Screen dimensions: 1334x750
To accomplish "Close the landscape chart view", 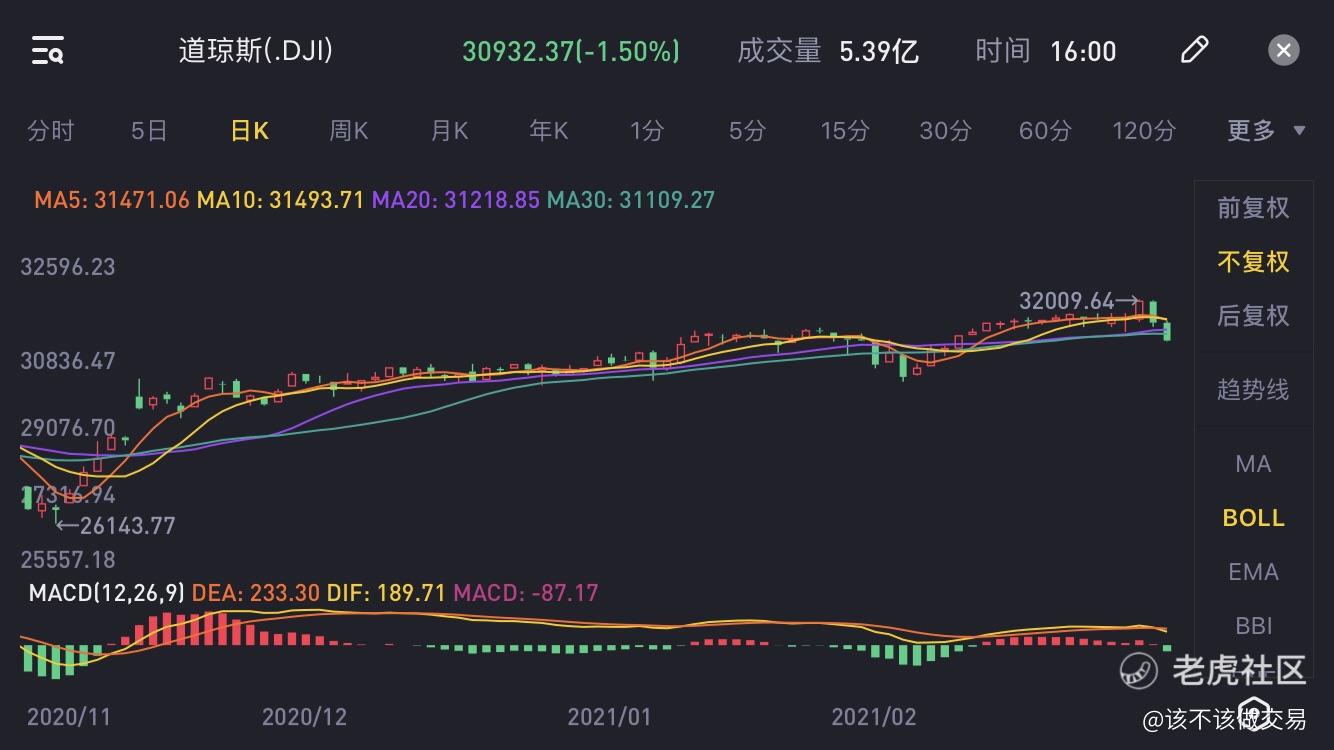I will tap(1284, 50).
